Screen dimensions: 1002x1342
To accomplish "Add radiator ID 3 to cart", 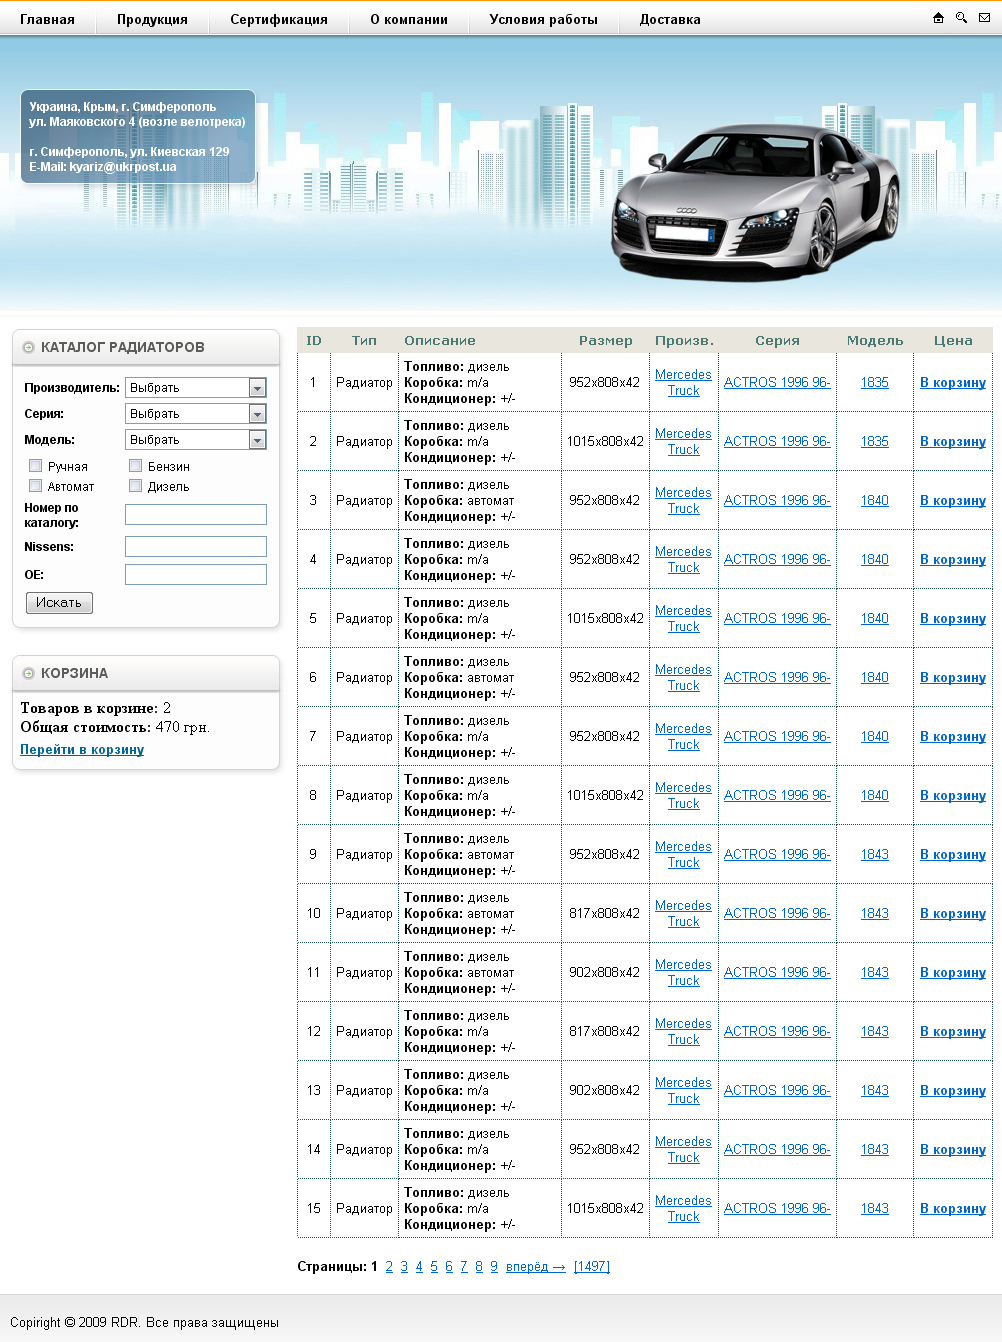I will (952, 500).
